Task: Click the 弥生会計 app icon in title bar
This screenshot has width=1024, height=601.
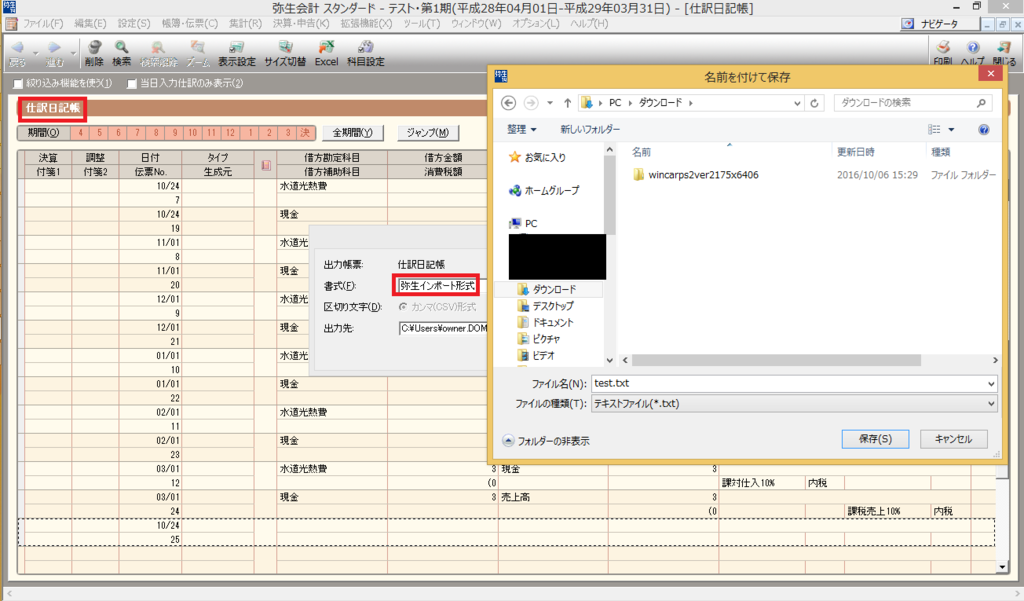Action: coord(9,7)
